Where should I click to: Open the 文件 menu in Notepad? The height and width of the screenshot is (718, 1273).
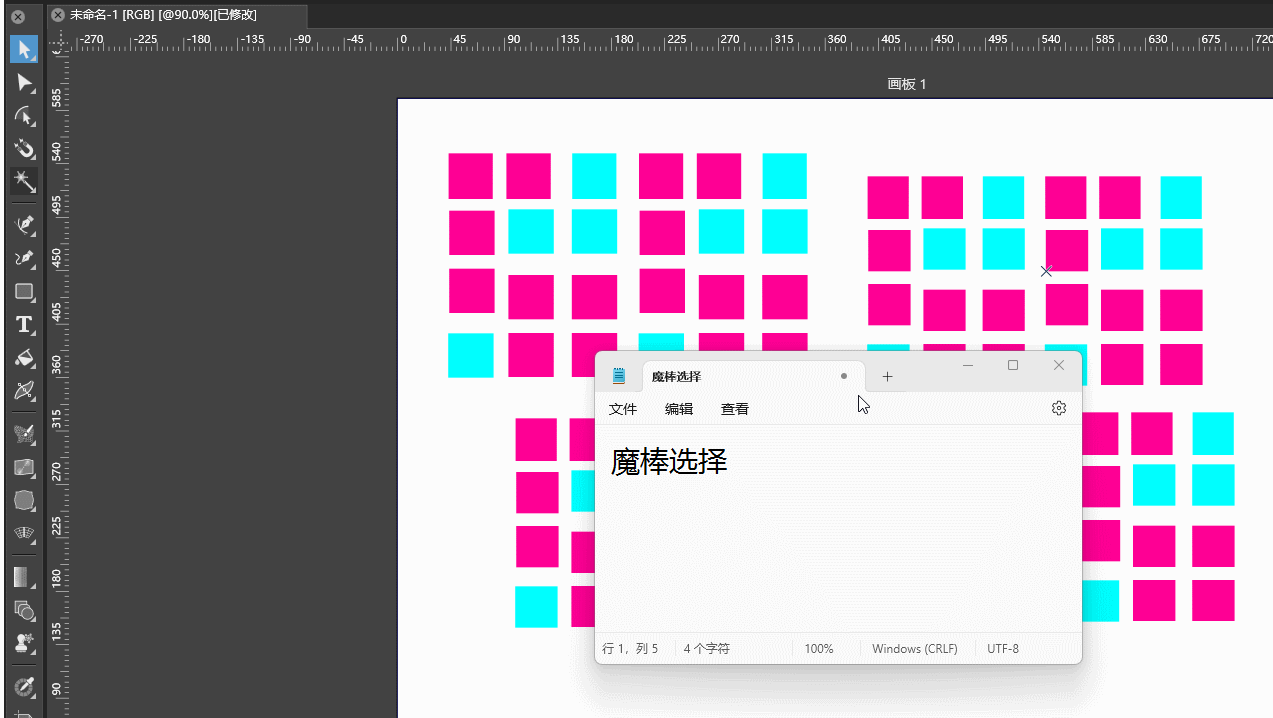[623, 409]
